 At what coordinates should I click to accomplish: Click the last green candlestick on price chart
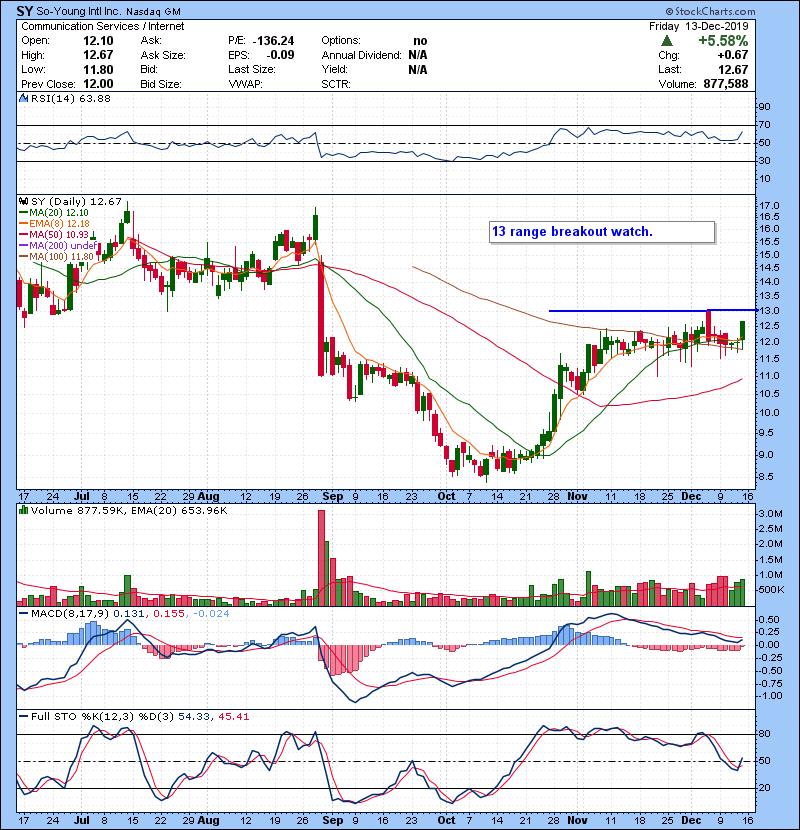[743, 330]
